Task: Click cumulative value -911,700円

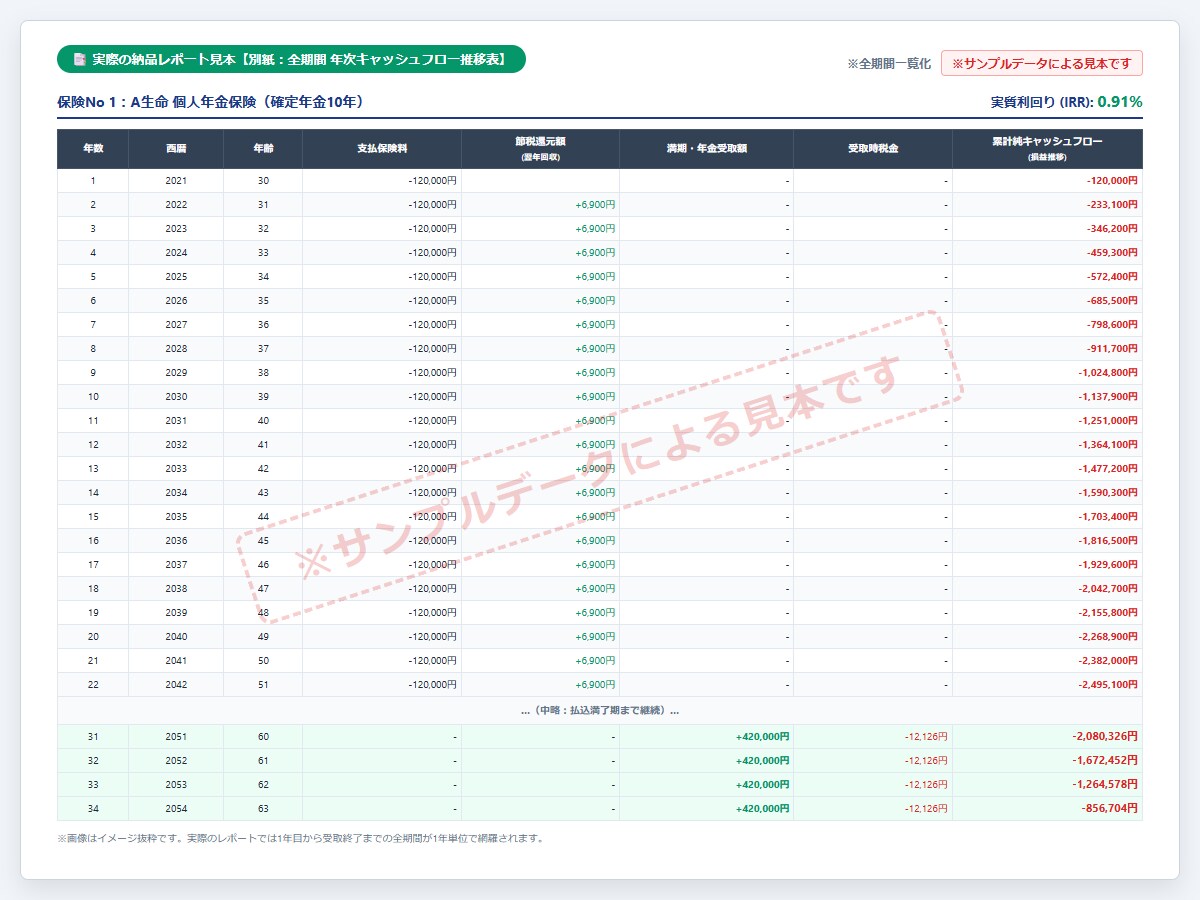Action: coord(1112,349)
